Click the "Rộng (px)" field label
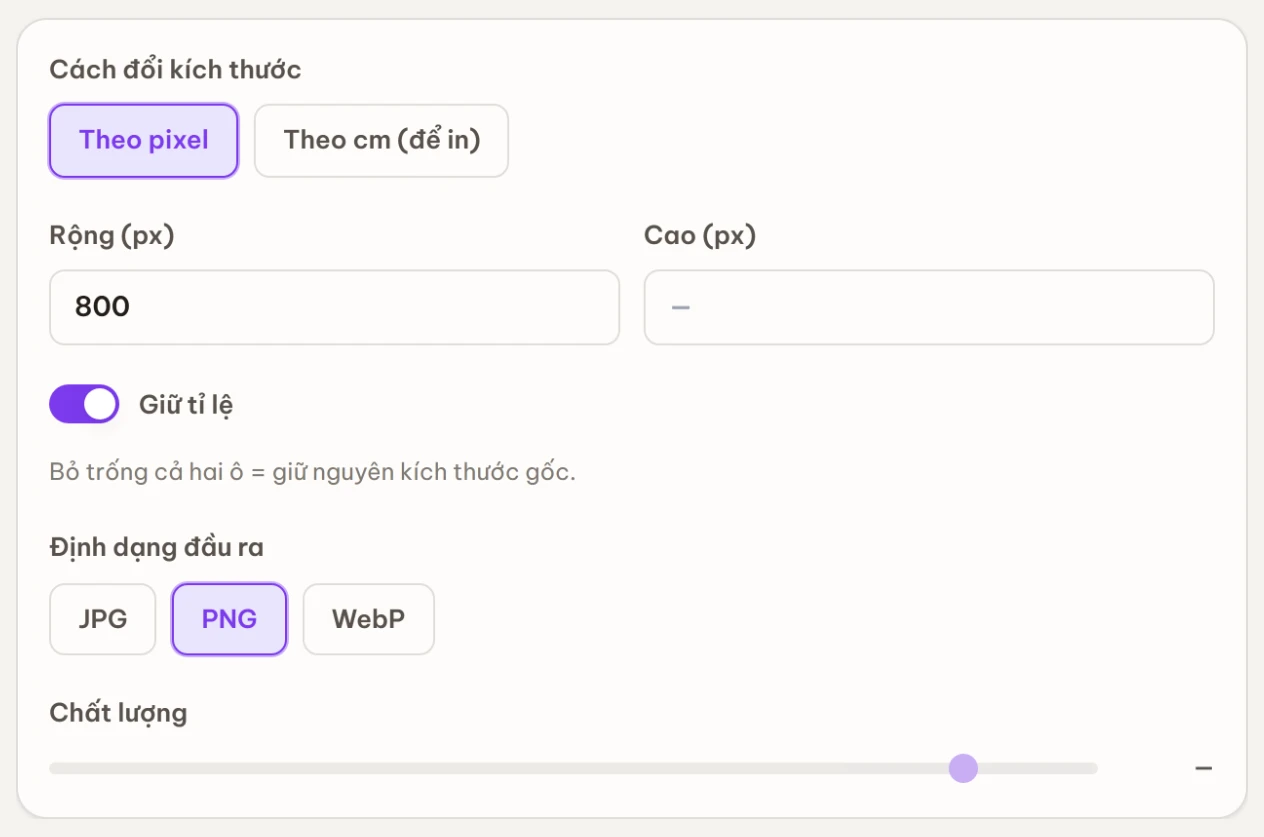 coord(112,236)
